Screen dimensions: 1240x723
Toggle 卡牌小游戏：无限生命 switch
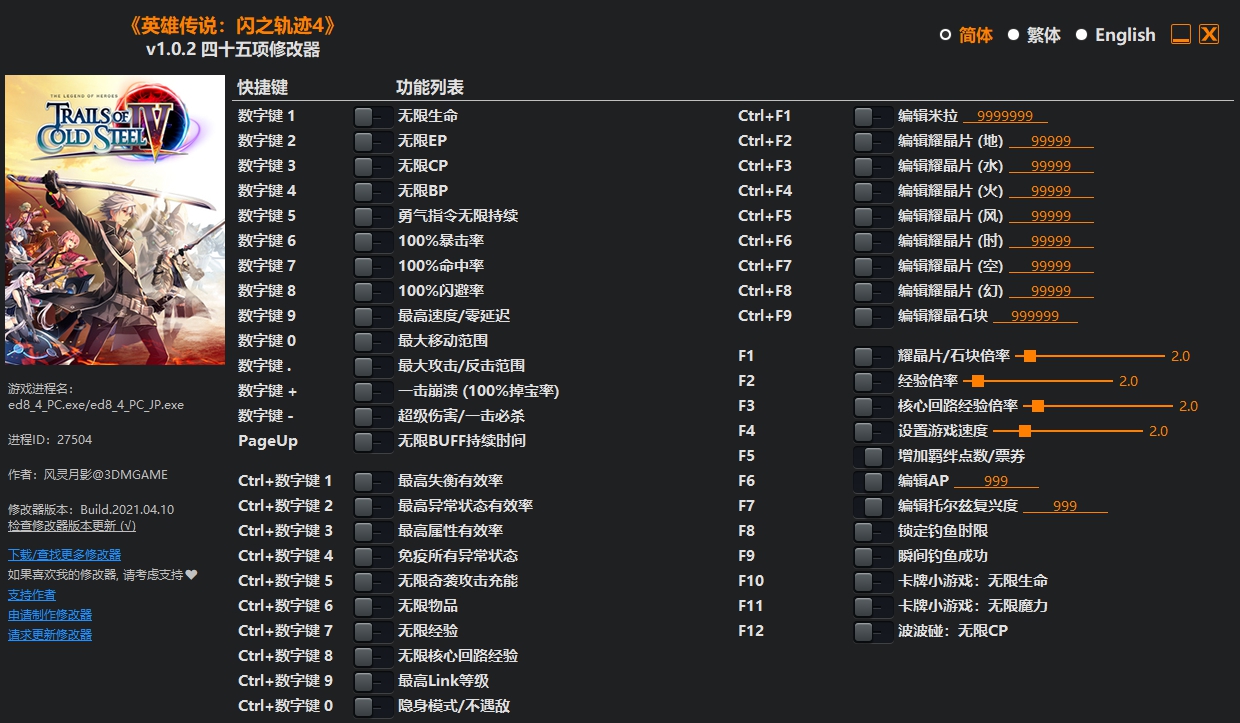tap(873, 581)
